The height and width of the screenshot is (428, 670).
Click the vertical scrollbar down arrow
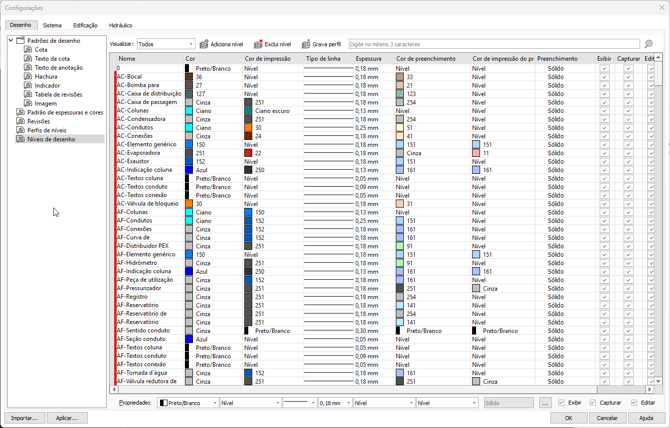coord(658,381)
